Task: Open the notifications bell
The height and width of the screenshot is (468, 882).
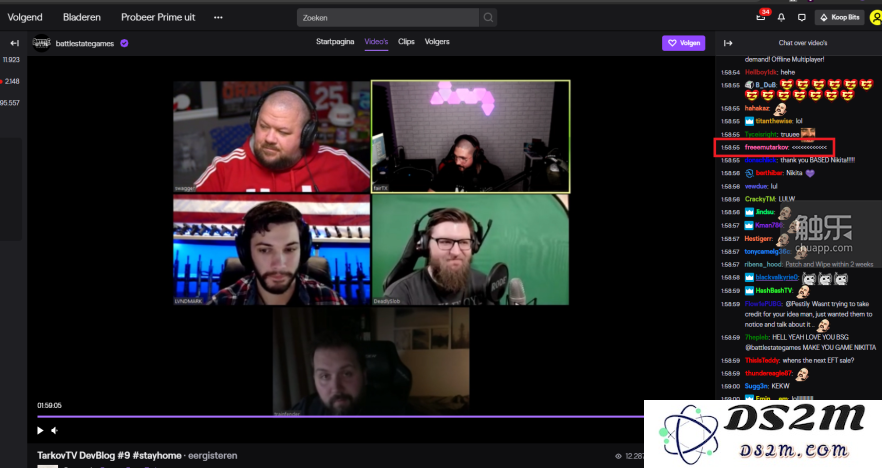Action: (781, 17)
